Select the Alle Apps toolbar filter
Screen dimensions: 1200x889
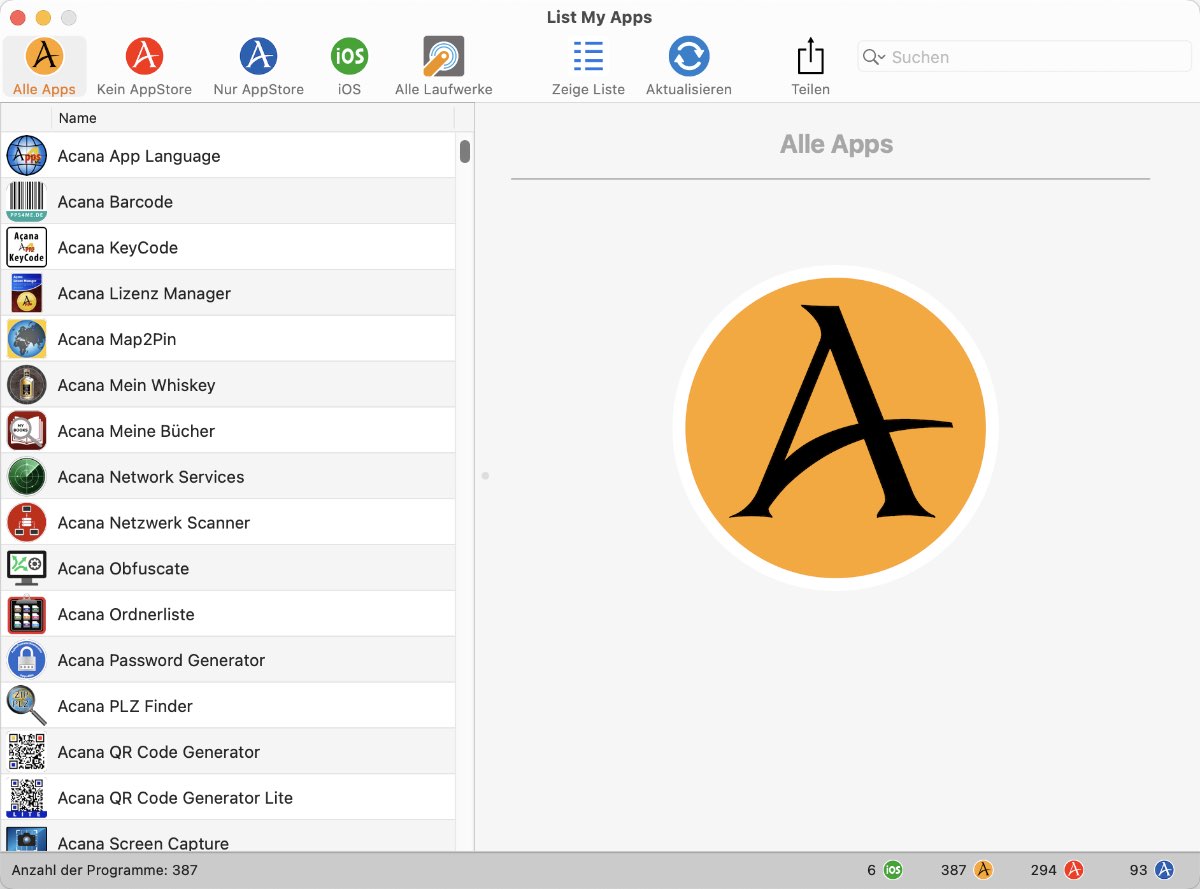45,67
